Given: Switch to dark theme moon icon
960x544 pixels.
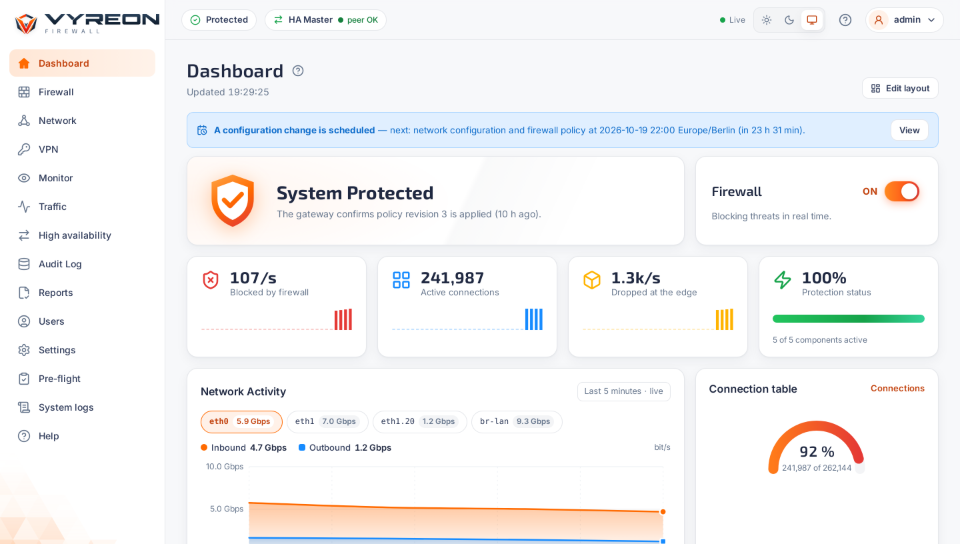Looking at the screenshot, I should point(789,20).
